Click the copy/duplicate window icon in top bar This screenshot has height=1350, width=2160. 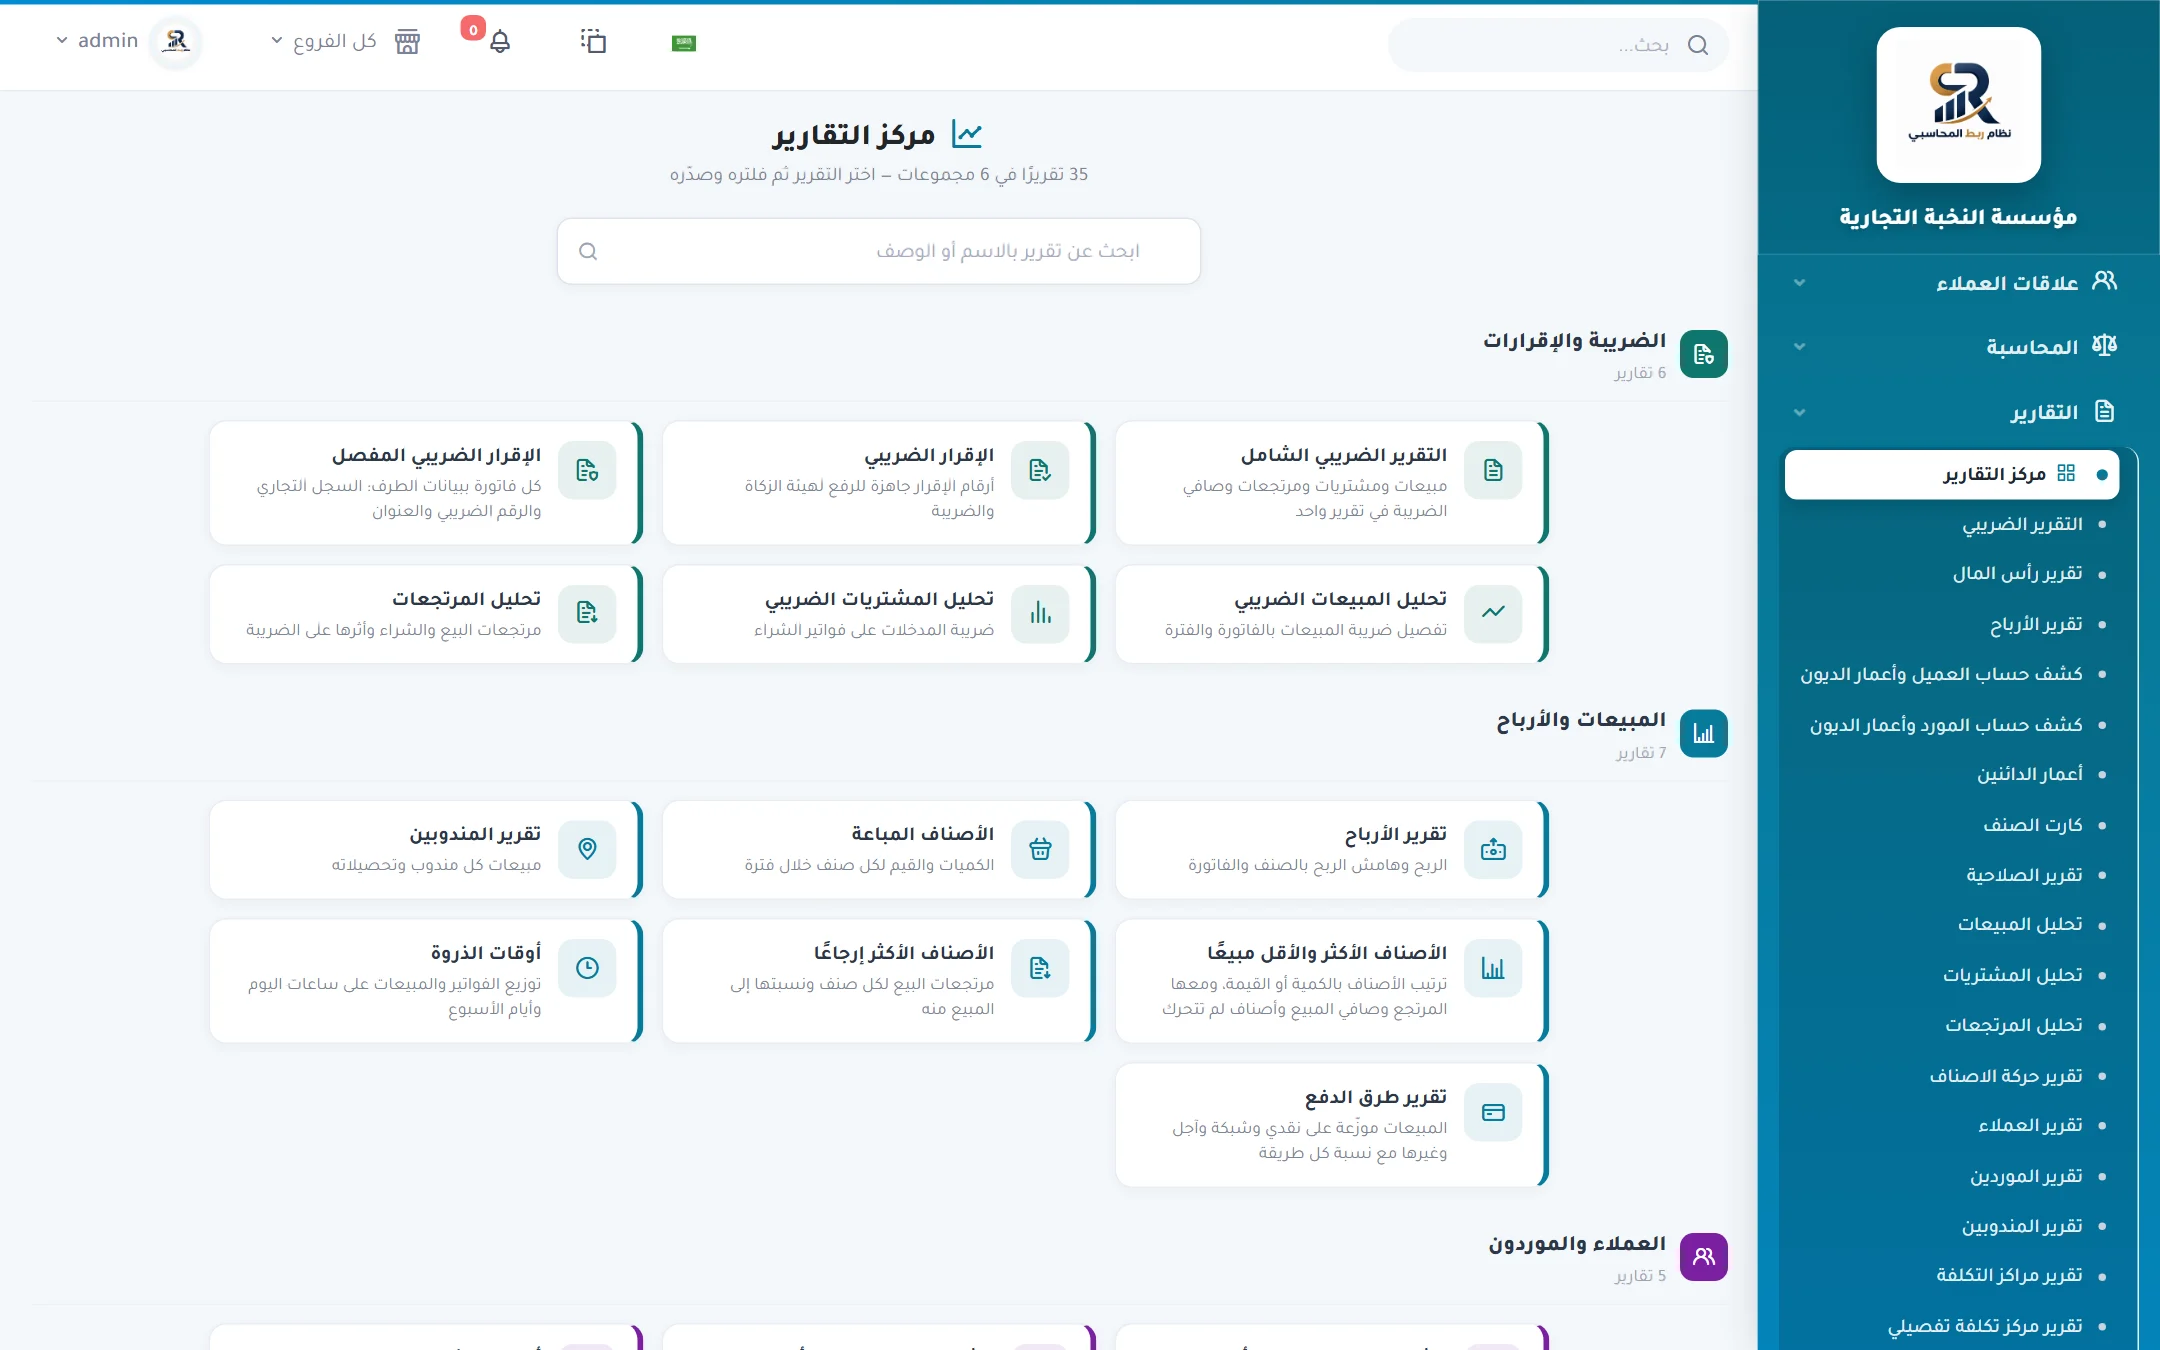593,41
